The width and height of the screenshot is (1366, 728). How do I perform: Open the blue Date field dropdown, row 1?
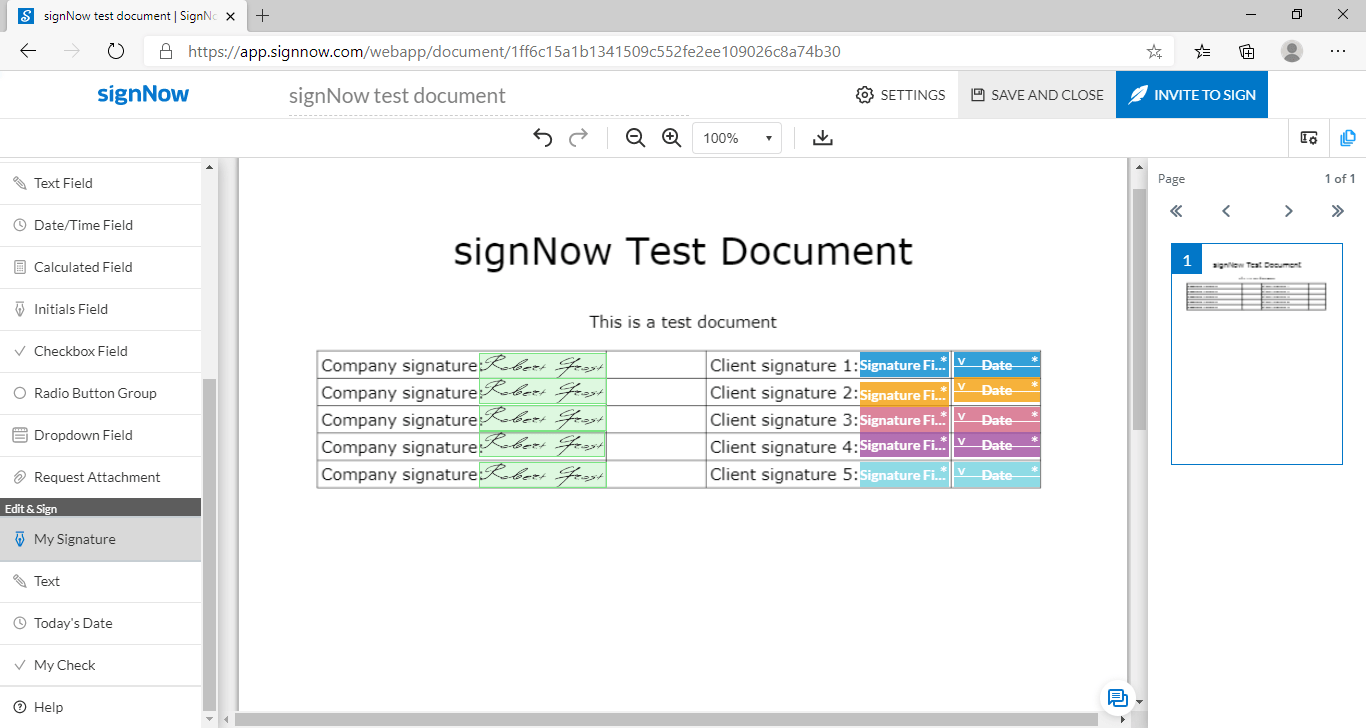tap(996, 365)
